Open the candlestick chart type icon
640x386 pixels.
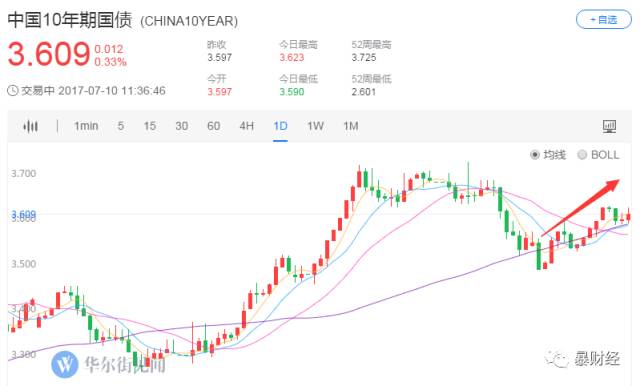point(31,126)
